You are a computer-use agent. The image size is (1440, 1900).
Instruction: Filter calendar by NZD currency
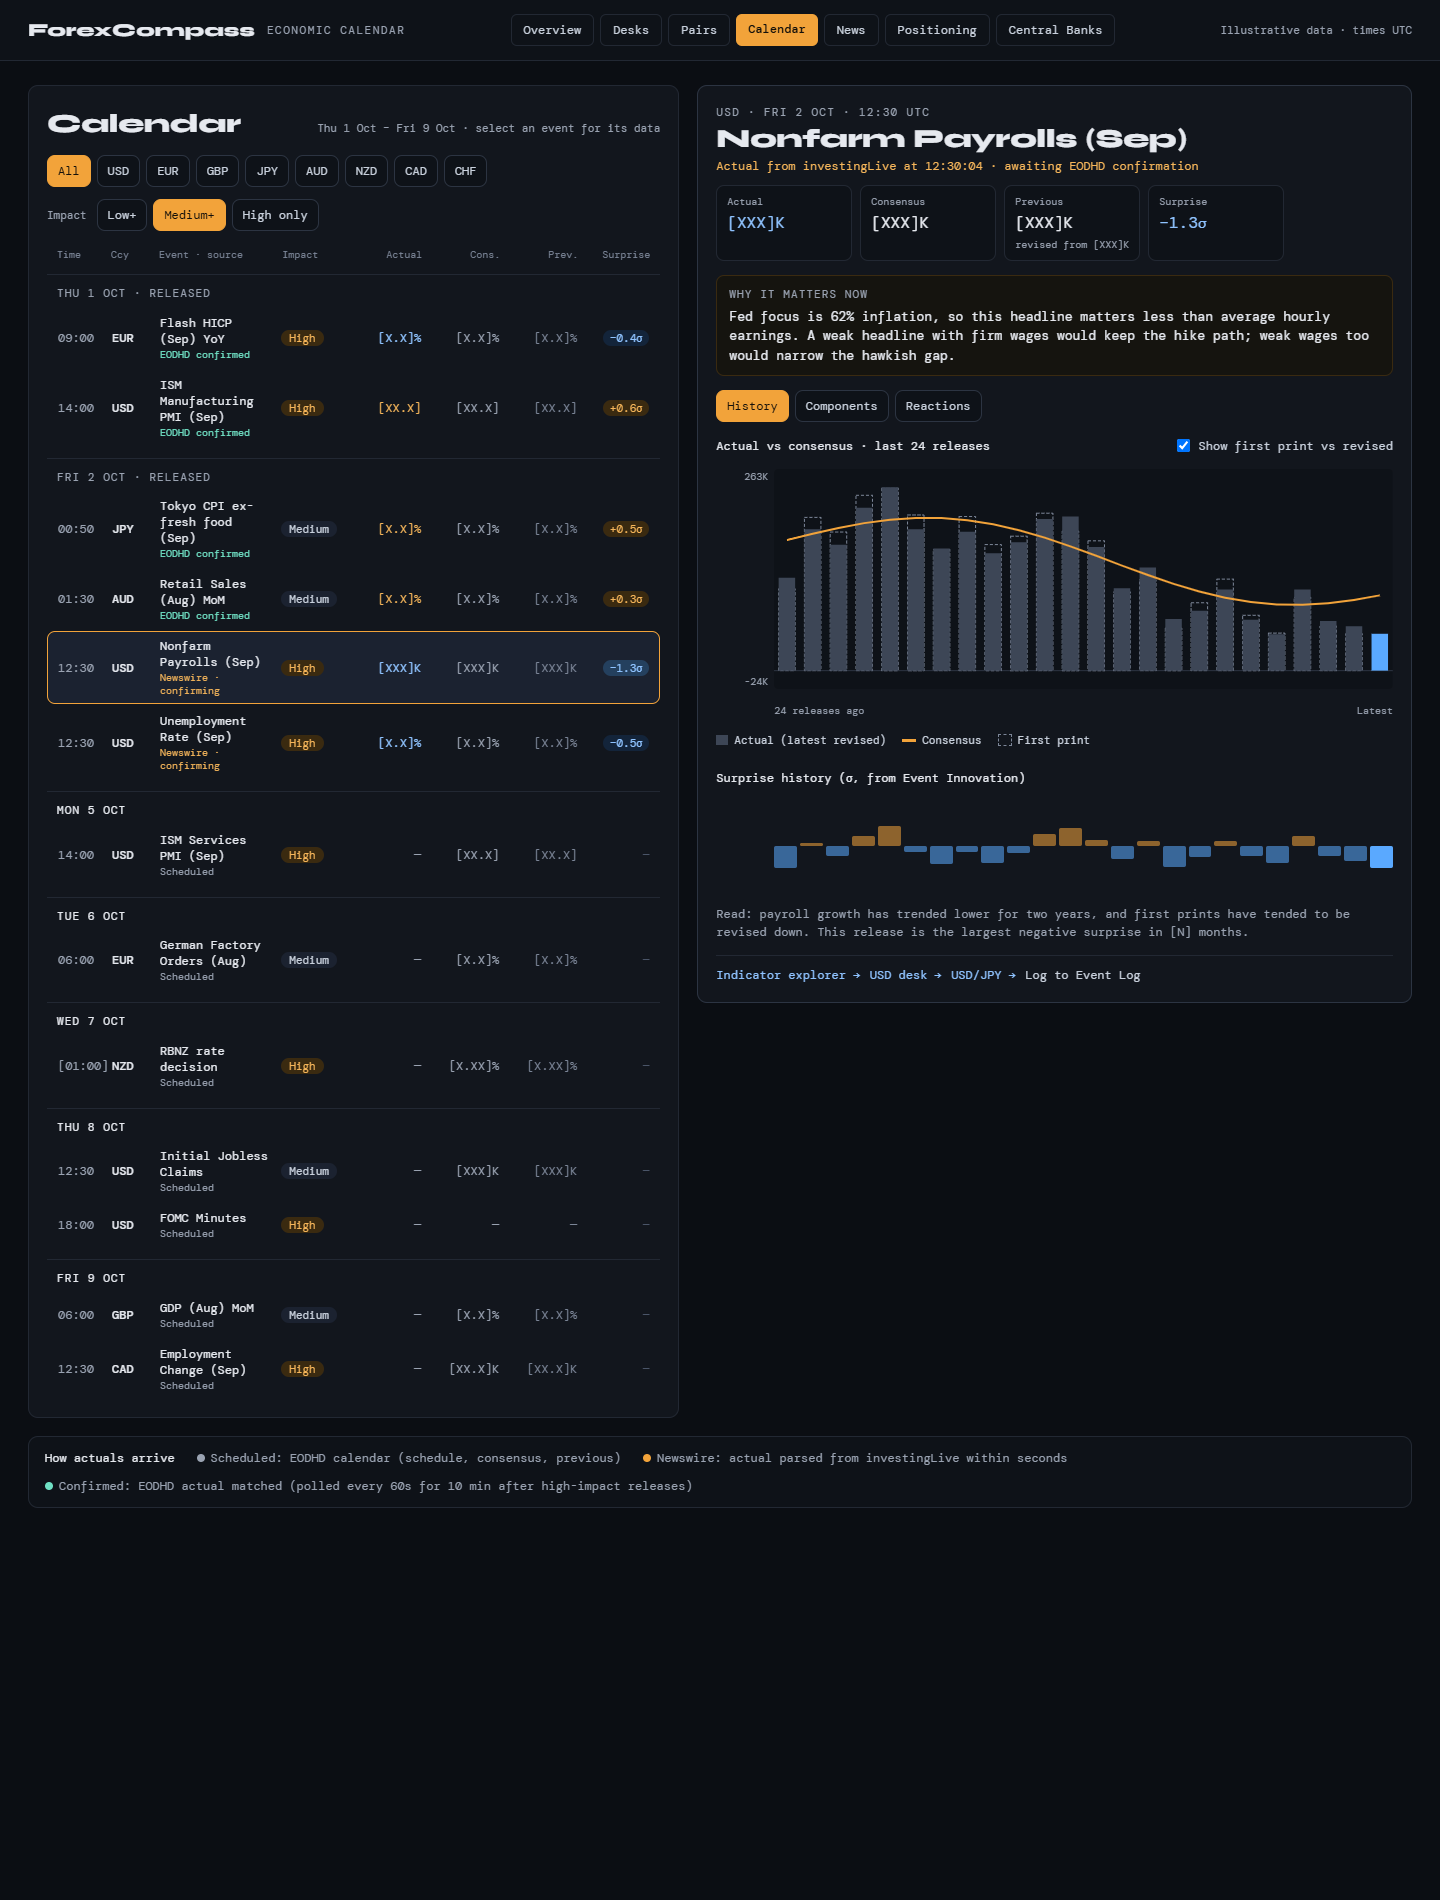coord(366,171)
